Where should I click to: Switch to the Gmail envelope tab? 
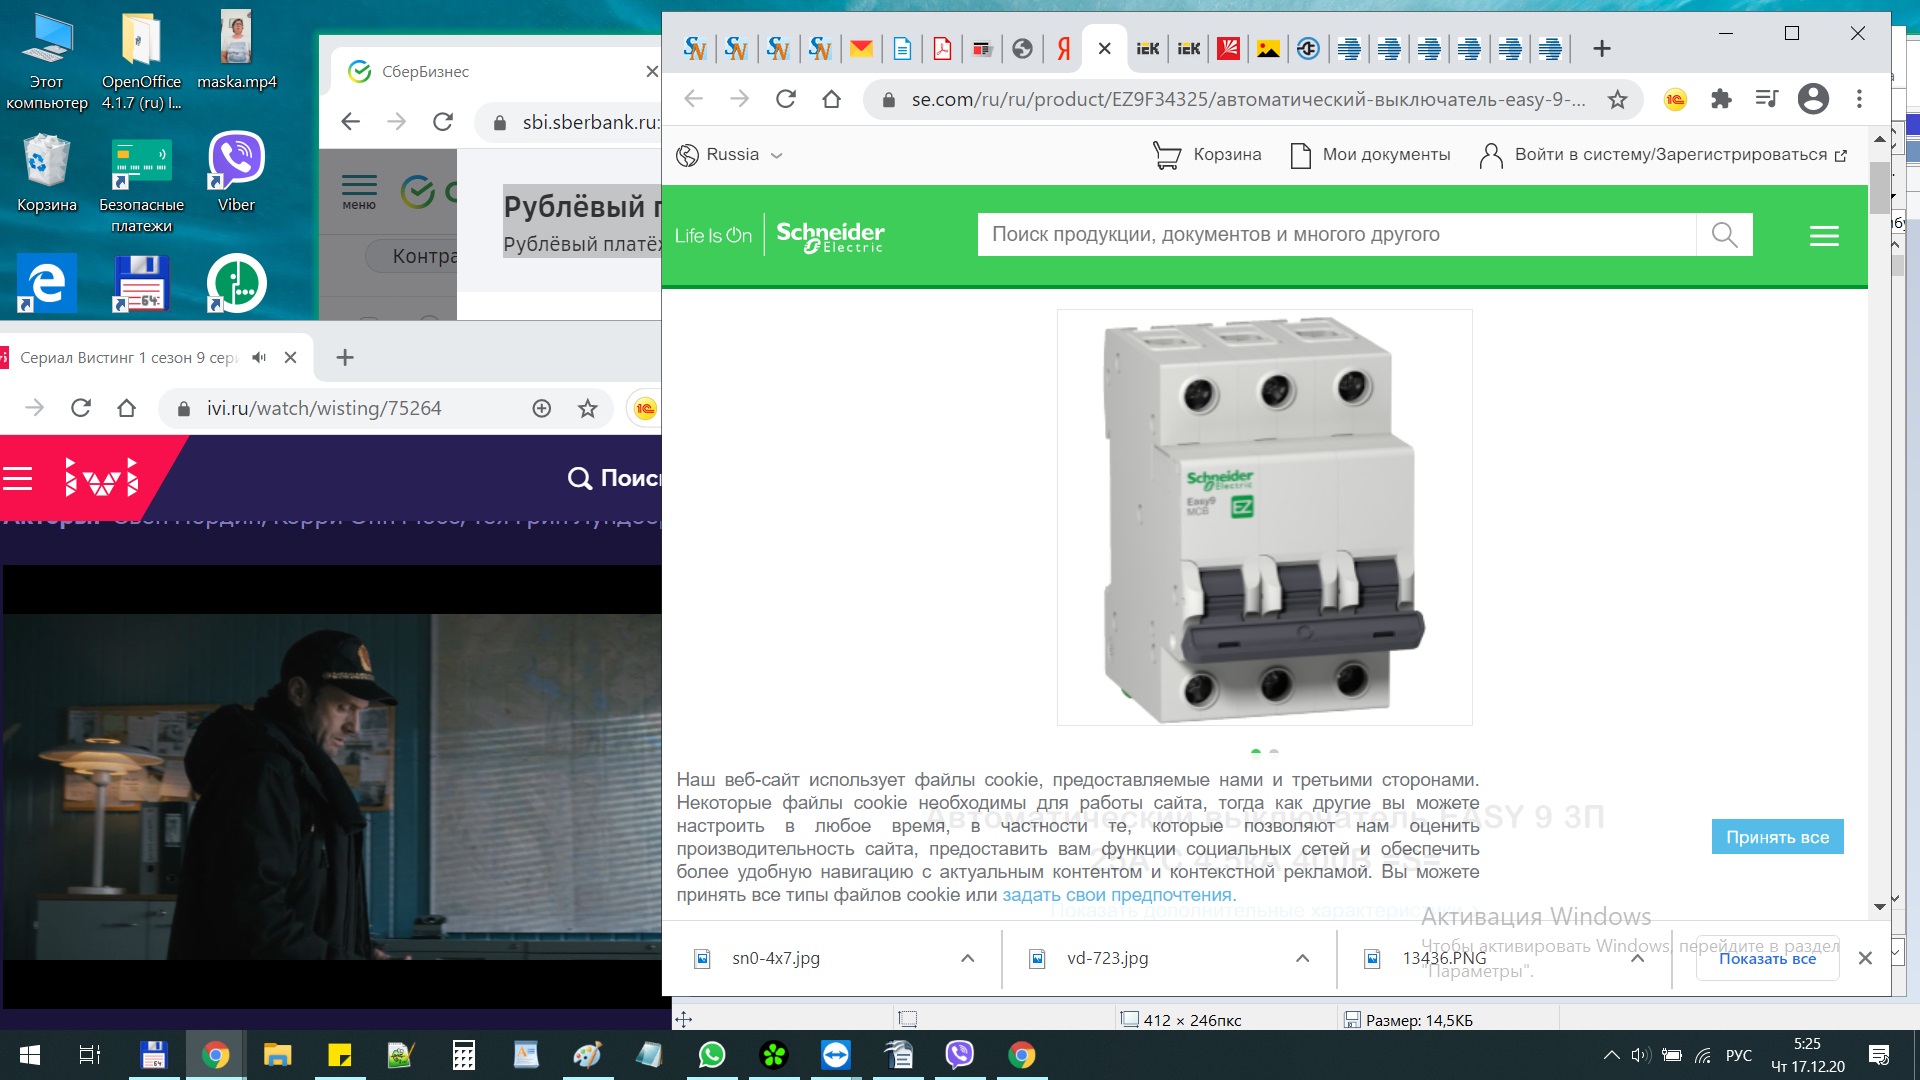(861, 48)
